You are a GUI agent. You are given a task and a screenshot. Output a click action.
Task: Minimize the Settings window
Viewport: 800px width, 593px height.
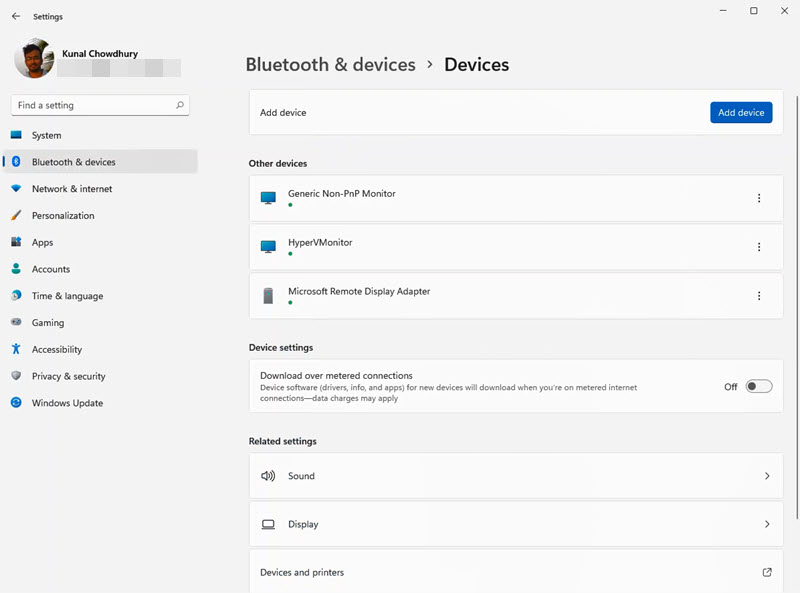pyautogui.click(x=723, y=11)
